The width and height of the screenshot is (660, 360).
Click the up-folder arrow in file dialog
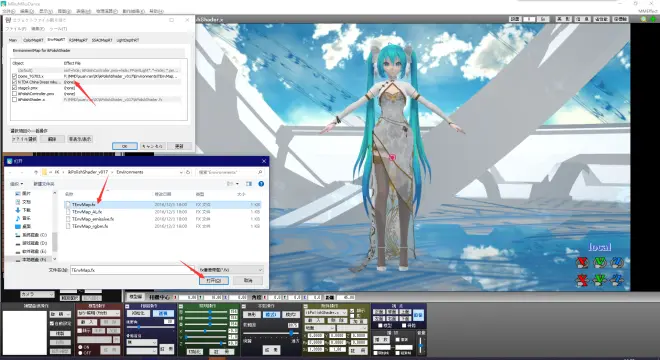coord(36,172)
